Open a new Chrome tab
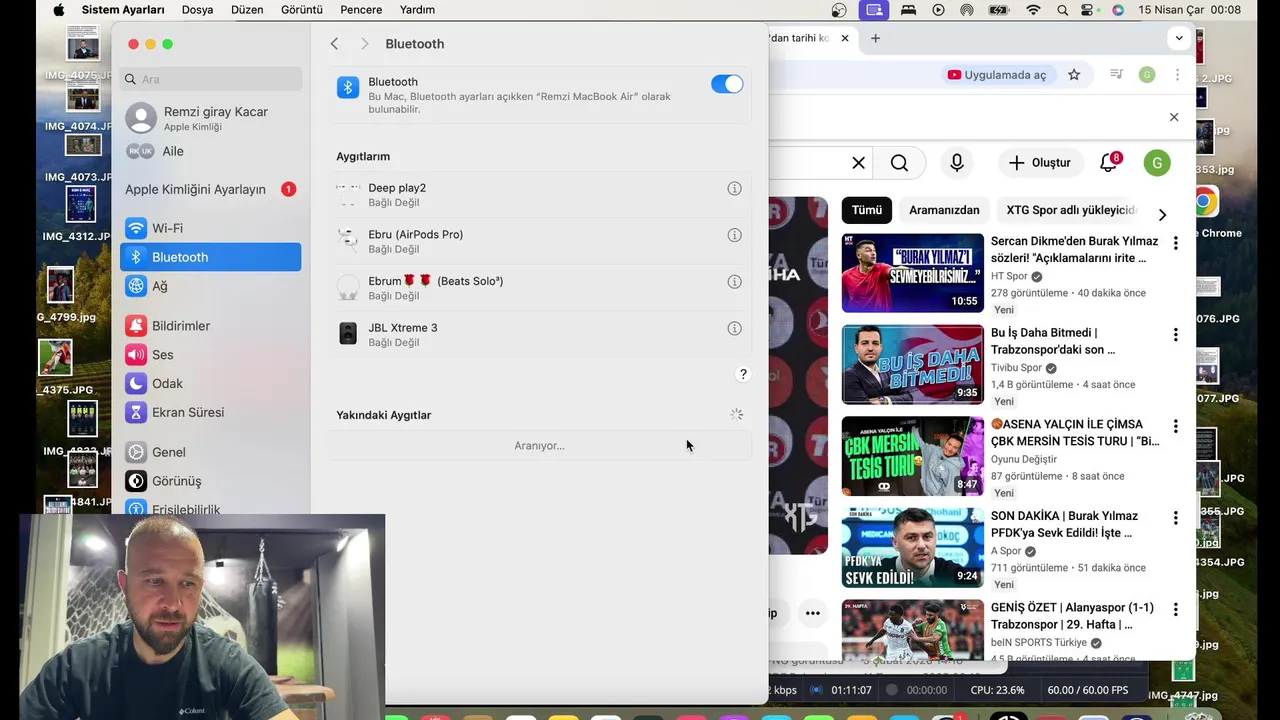The width and height of the screenshot is (1280, 720). click(875, 38)
